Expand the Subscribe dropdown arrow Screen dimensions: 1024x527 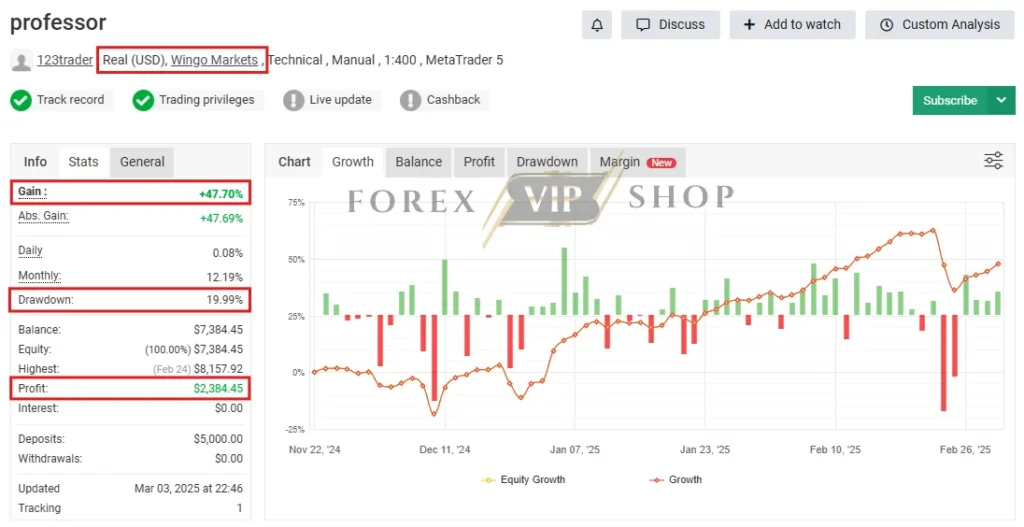[1002, 101]
